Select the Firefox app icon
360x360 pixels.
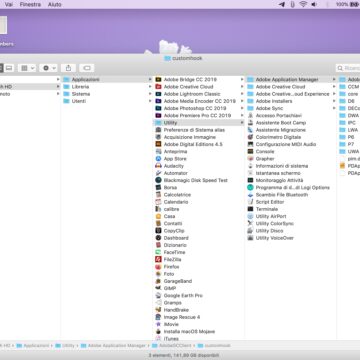158,267
